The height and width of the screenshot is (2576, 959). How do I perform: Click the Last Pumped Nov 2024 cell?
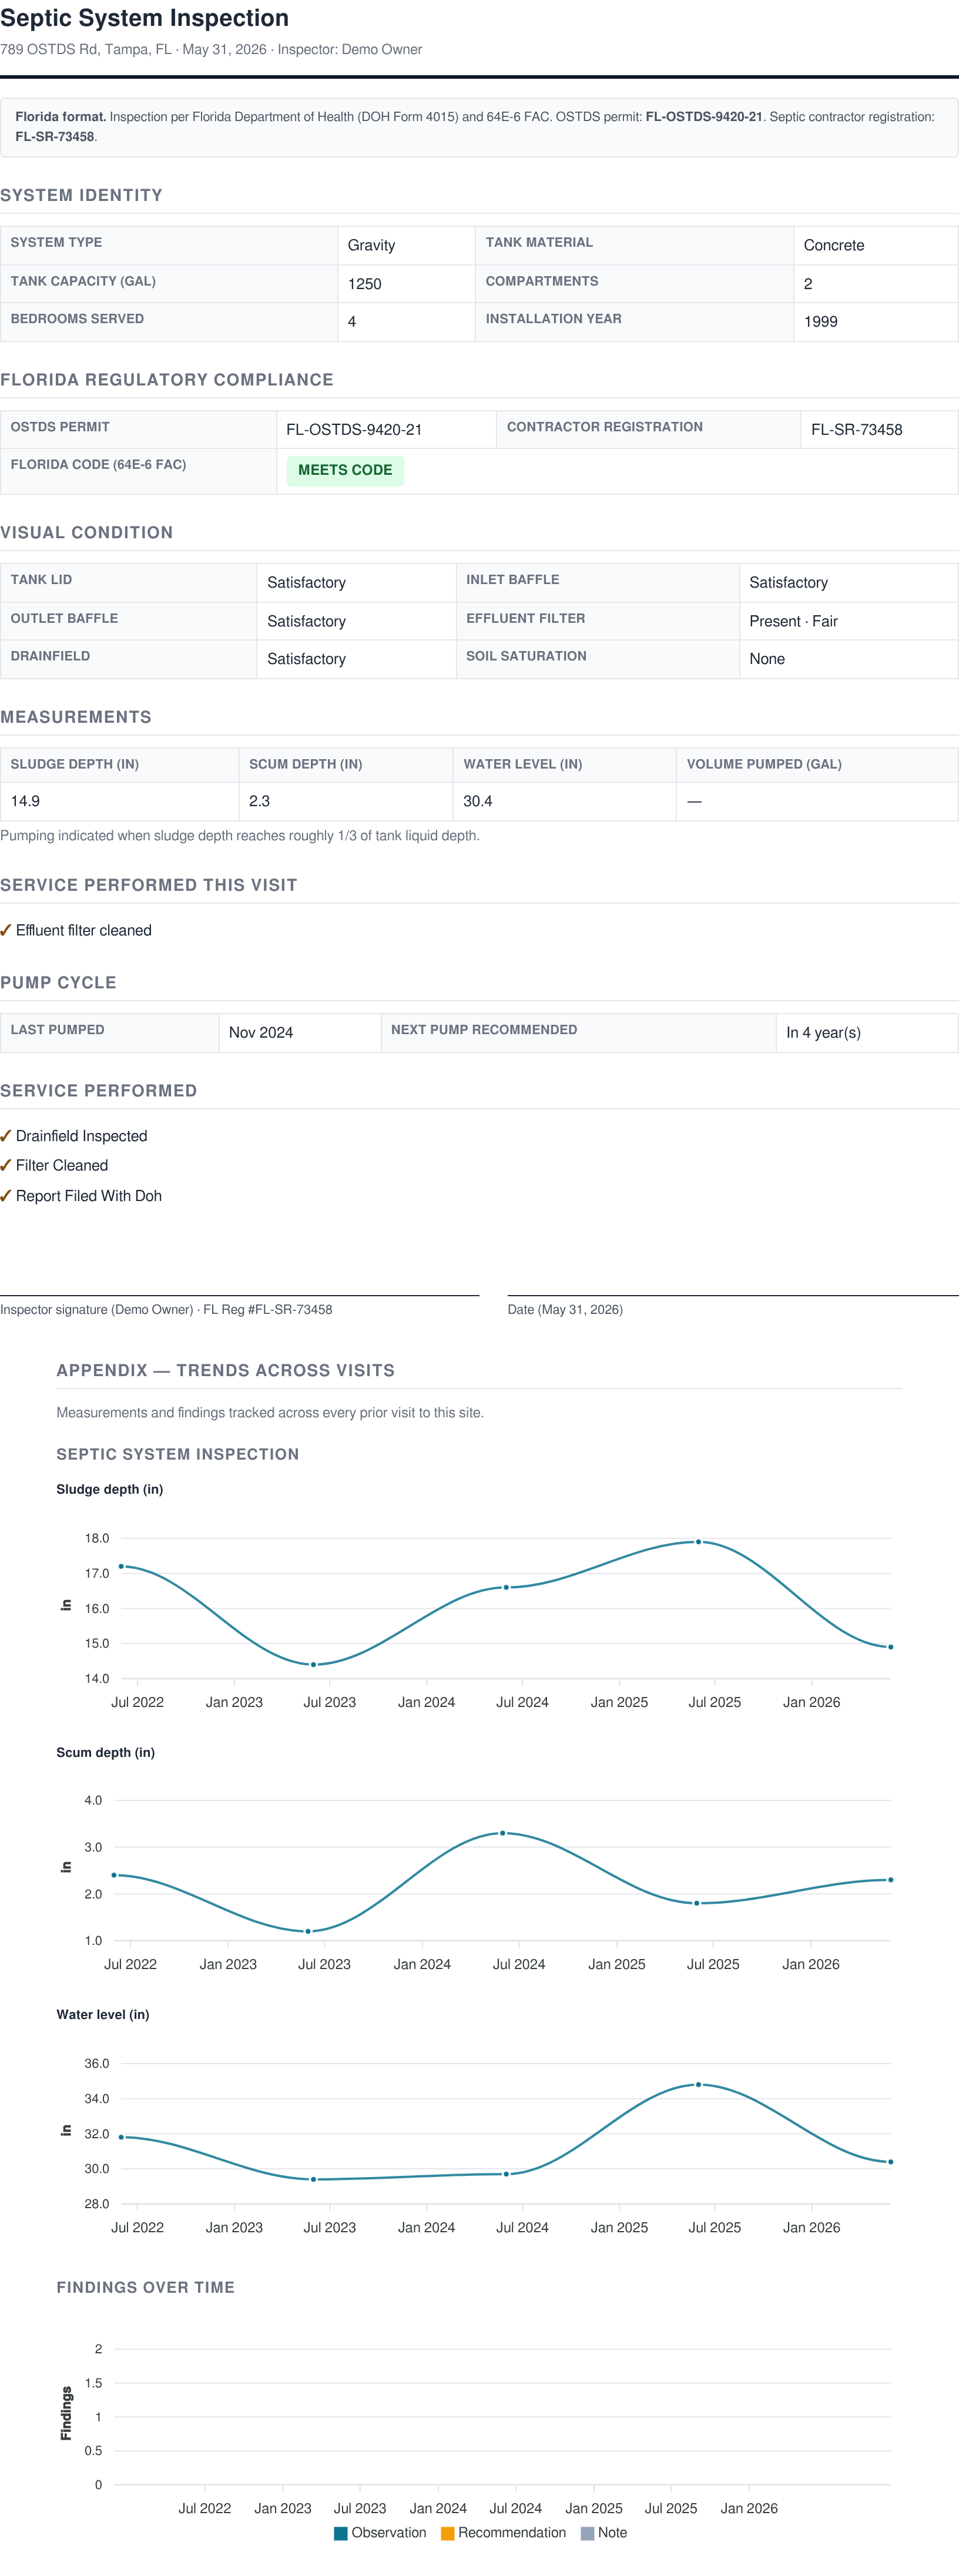point(300,1032)
